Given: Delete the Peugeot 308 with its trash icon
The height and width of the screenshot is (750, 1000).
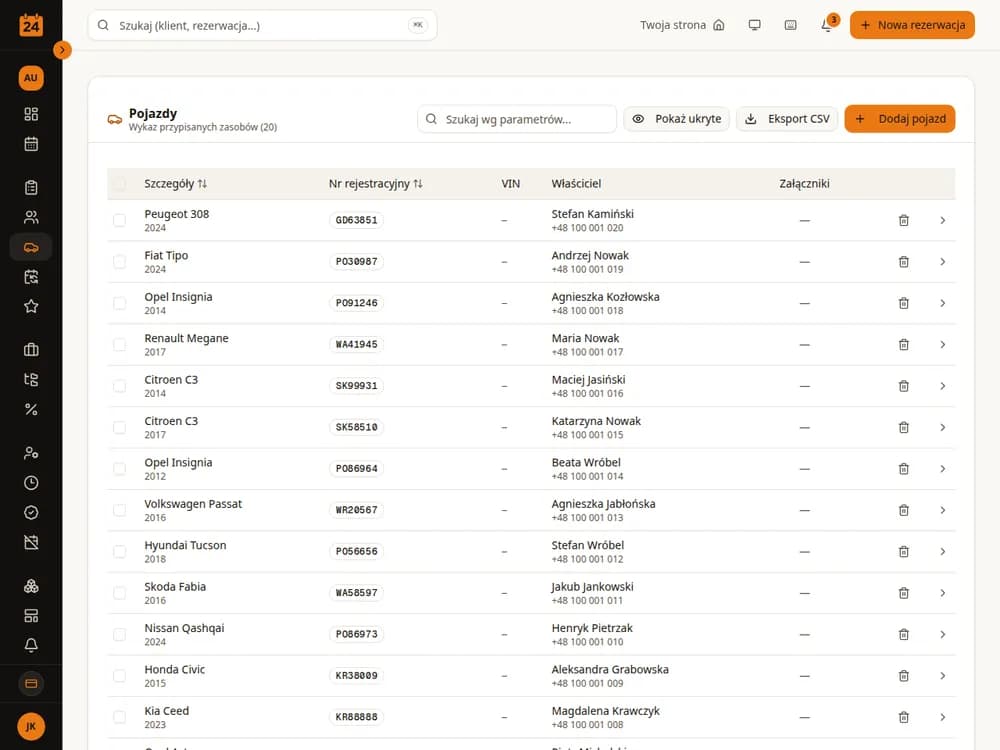Looking at the screenshot, I should [x=903, y=221].
